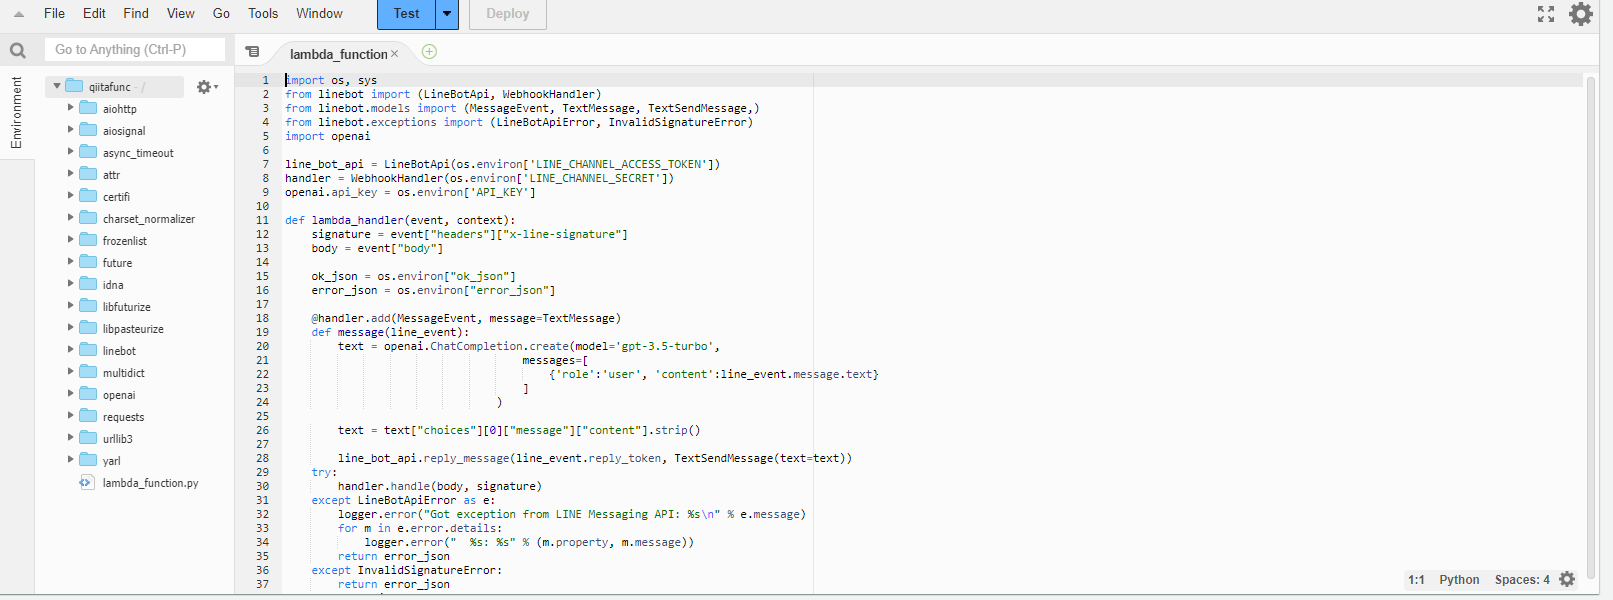Expand the async_timeout folder
Image resolution: width=1613 pixels, height=600 pixels.
[70, 152]
